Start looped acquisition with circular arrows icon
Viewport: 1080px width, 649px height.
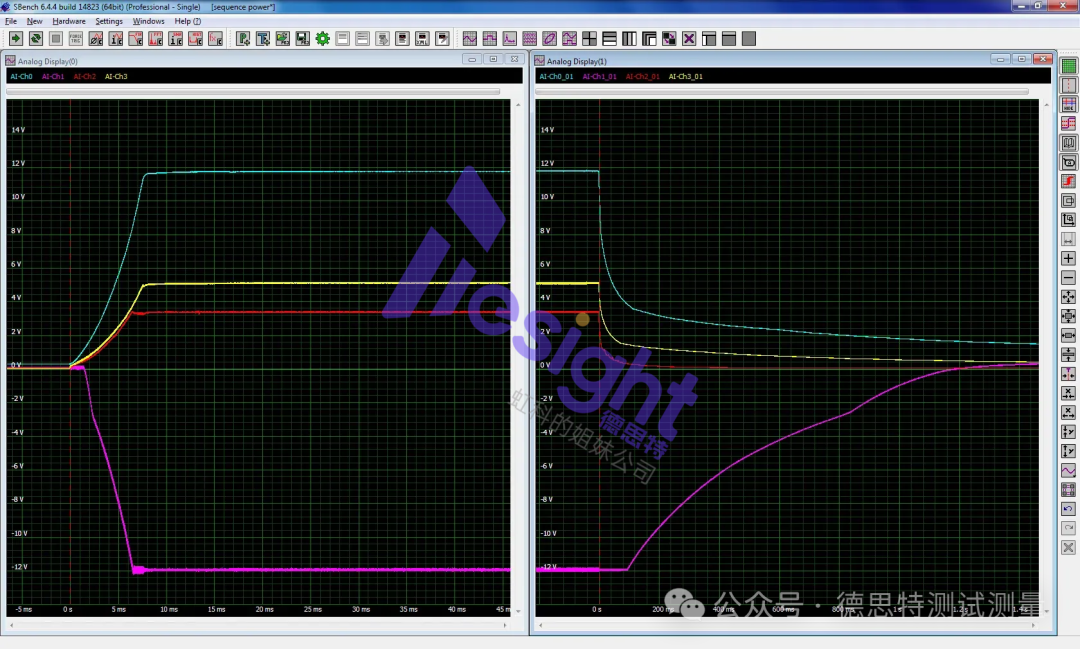(x=36, y=39)
